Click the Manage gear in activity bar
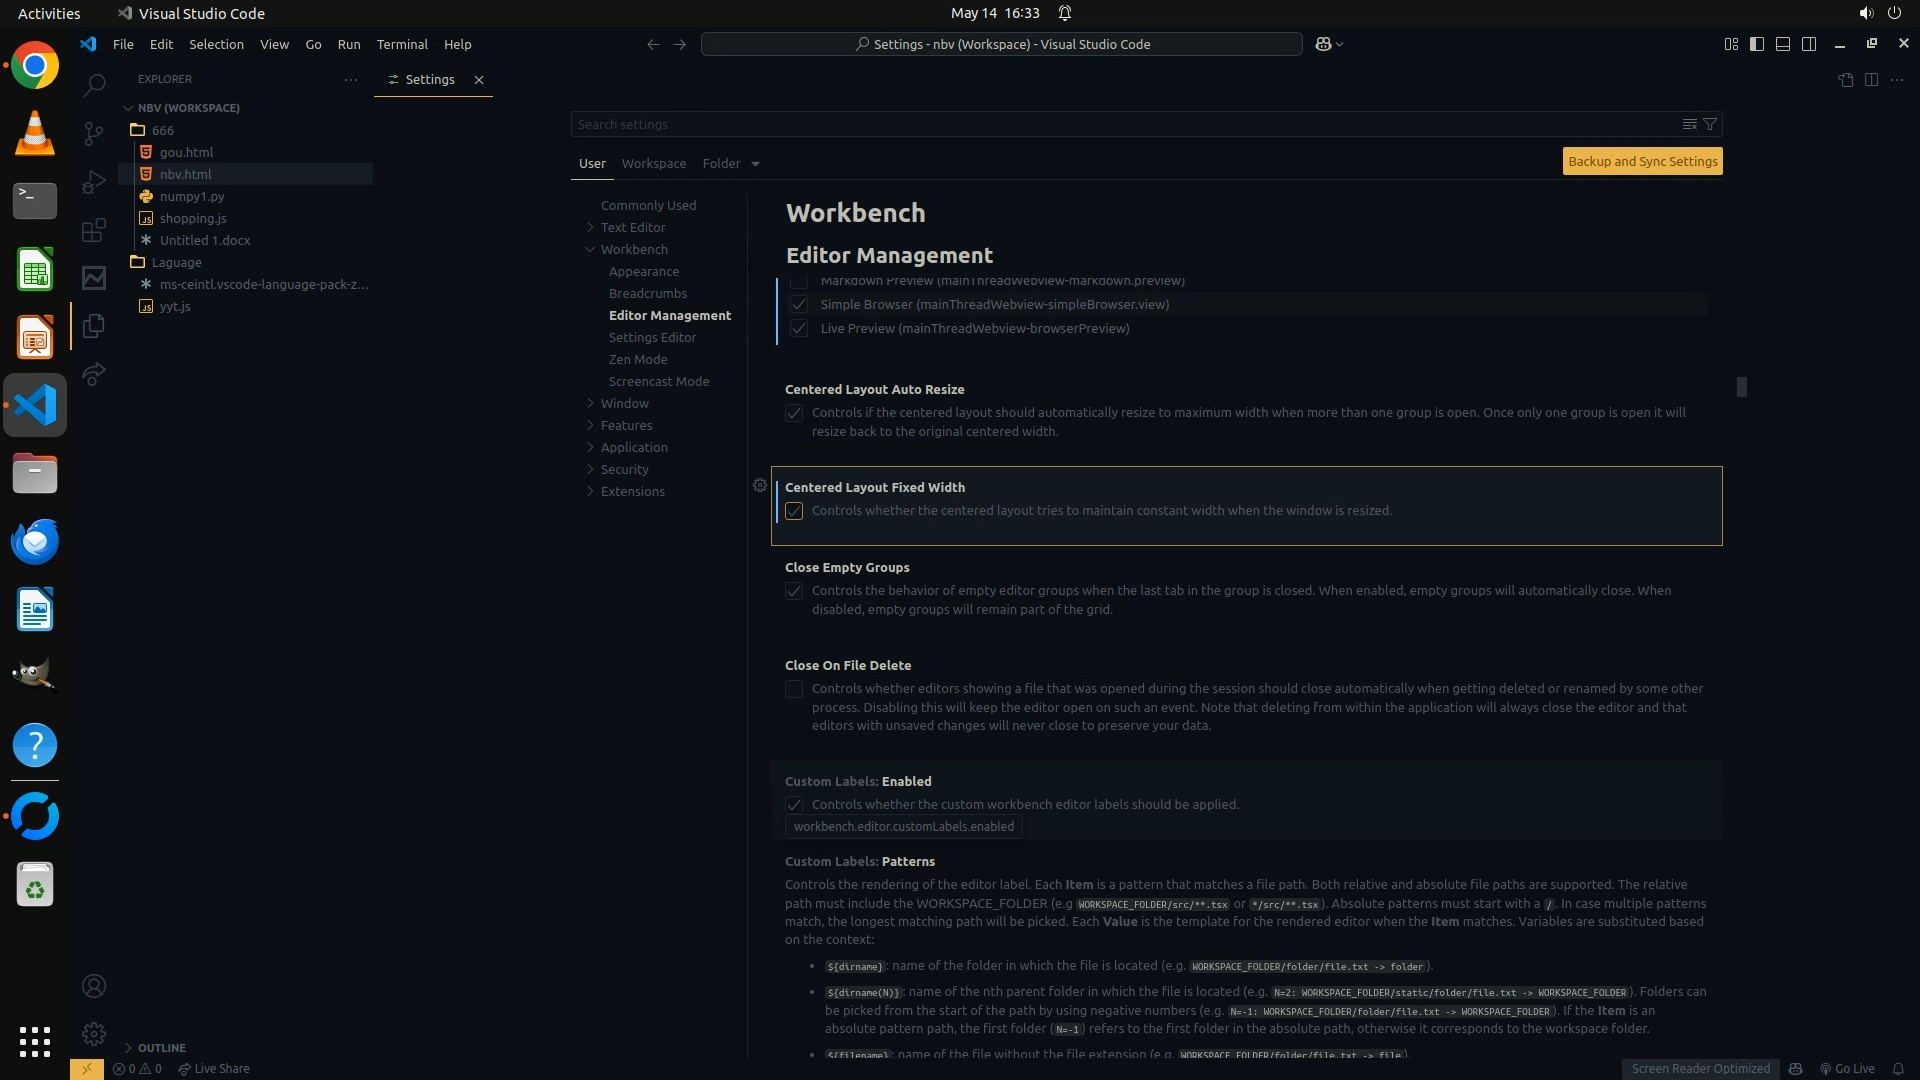The height and width of the screenshot is (1080, 1920). coord(94,1033)
